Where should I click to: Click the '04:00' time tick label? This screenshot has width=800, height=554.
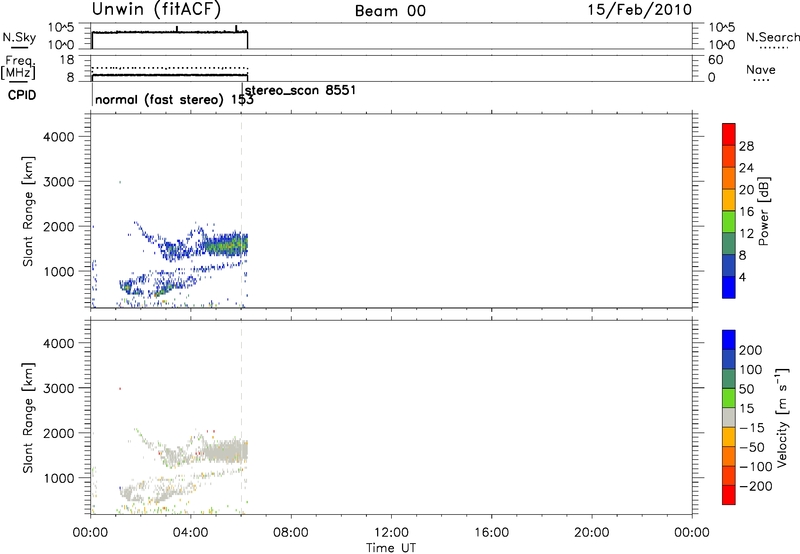(x=190, y=533)
